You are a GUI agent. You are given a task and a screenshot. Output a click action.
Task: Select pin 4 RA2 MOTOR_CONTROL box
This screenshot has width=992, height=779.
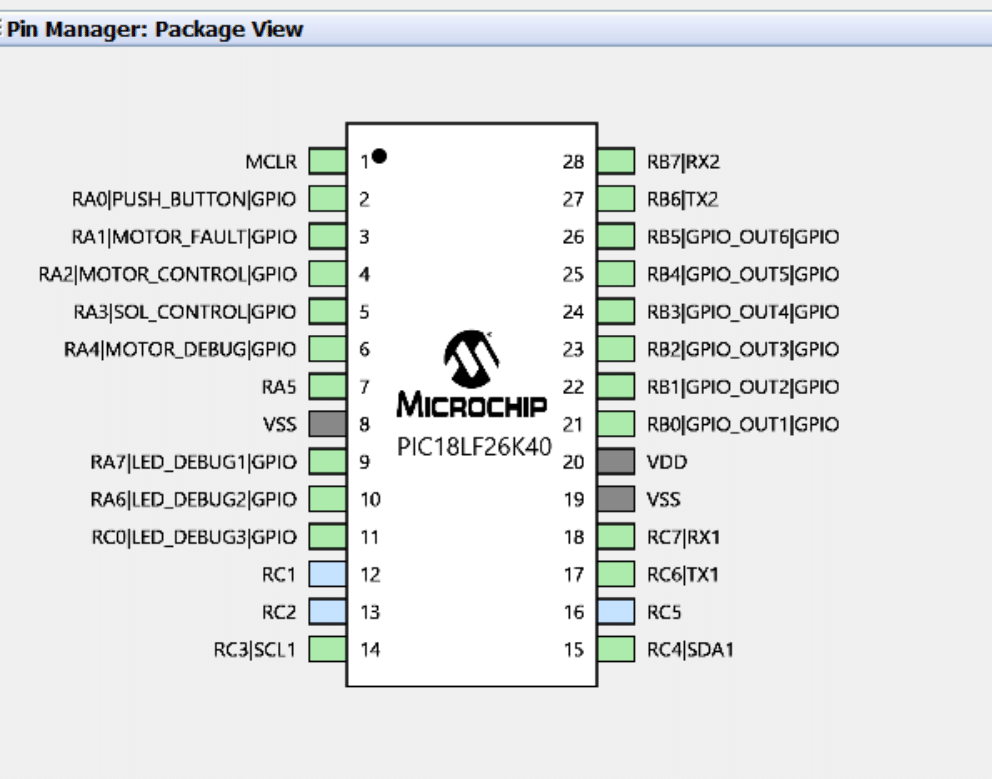pyautogui.click(x=328, y=274)
